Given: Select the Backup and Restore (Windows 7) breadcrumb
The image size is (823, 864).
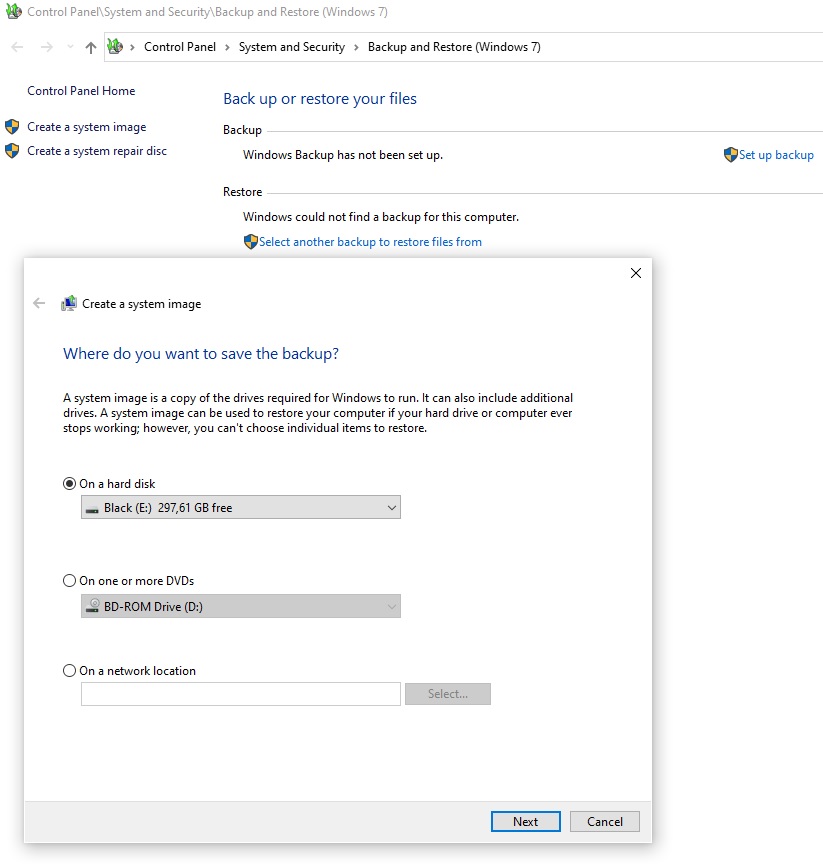Looking at the screenshot, I should pyautogui.click(x=454, y=47).
